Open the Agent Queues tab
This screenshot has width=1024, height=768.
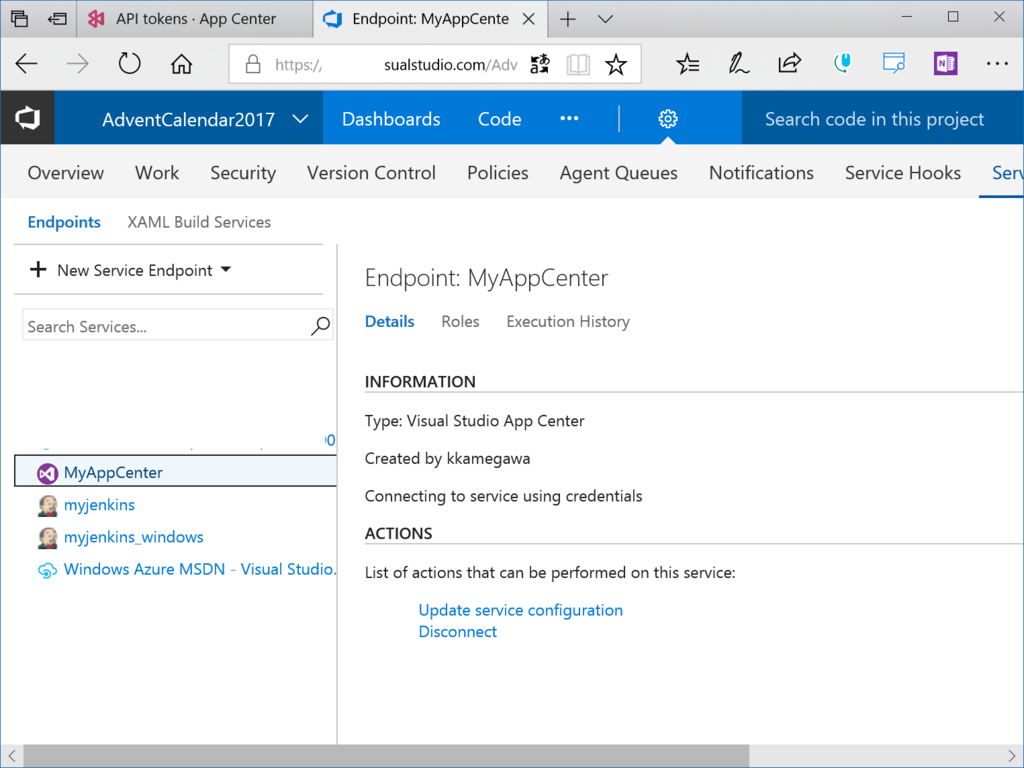click(618, 173)
